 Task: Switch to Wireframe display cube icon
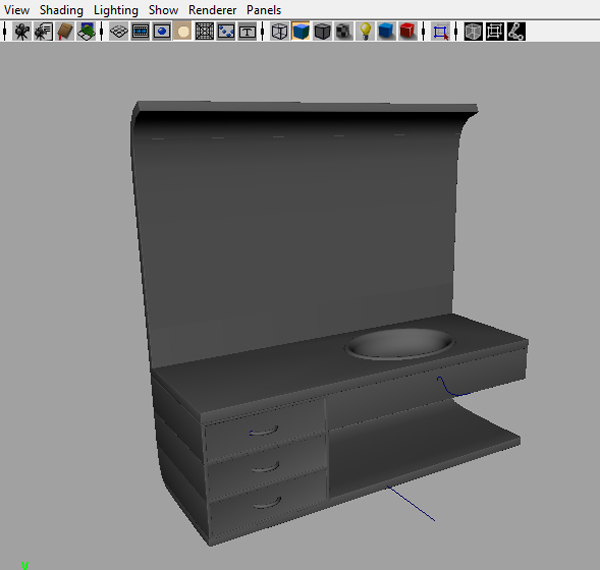[279, 31]
